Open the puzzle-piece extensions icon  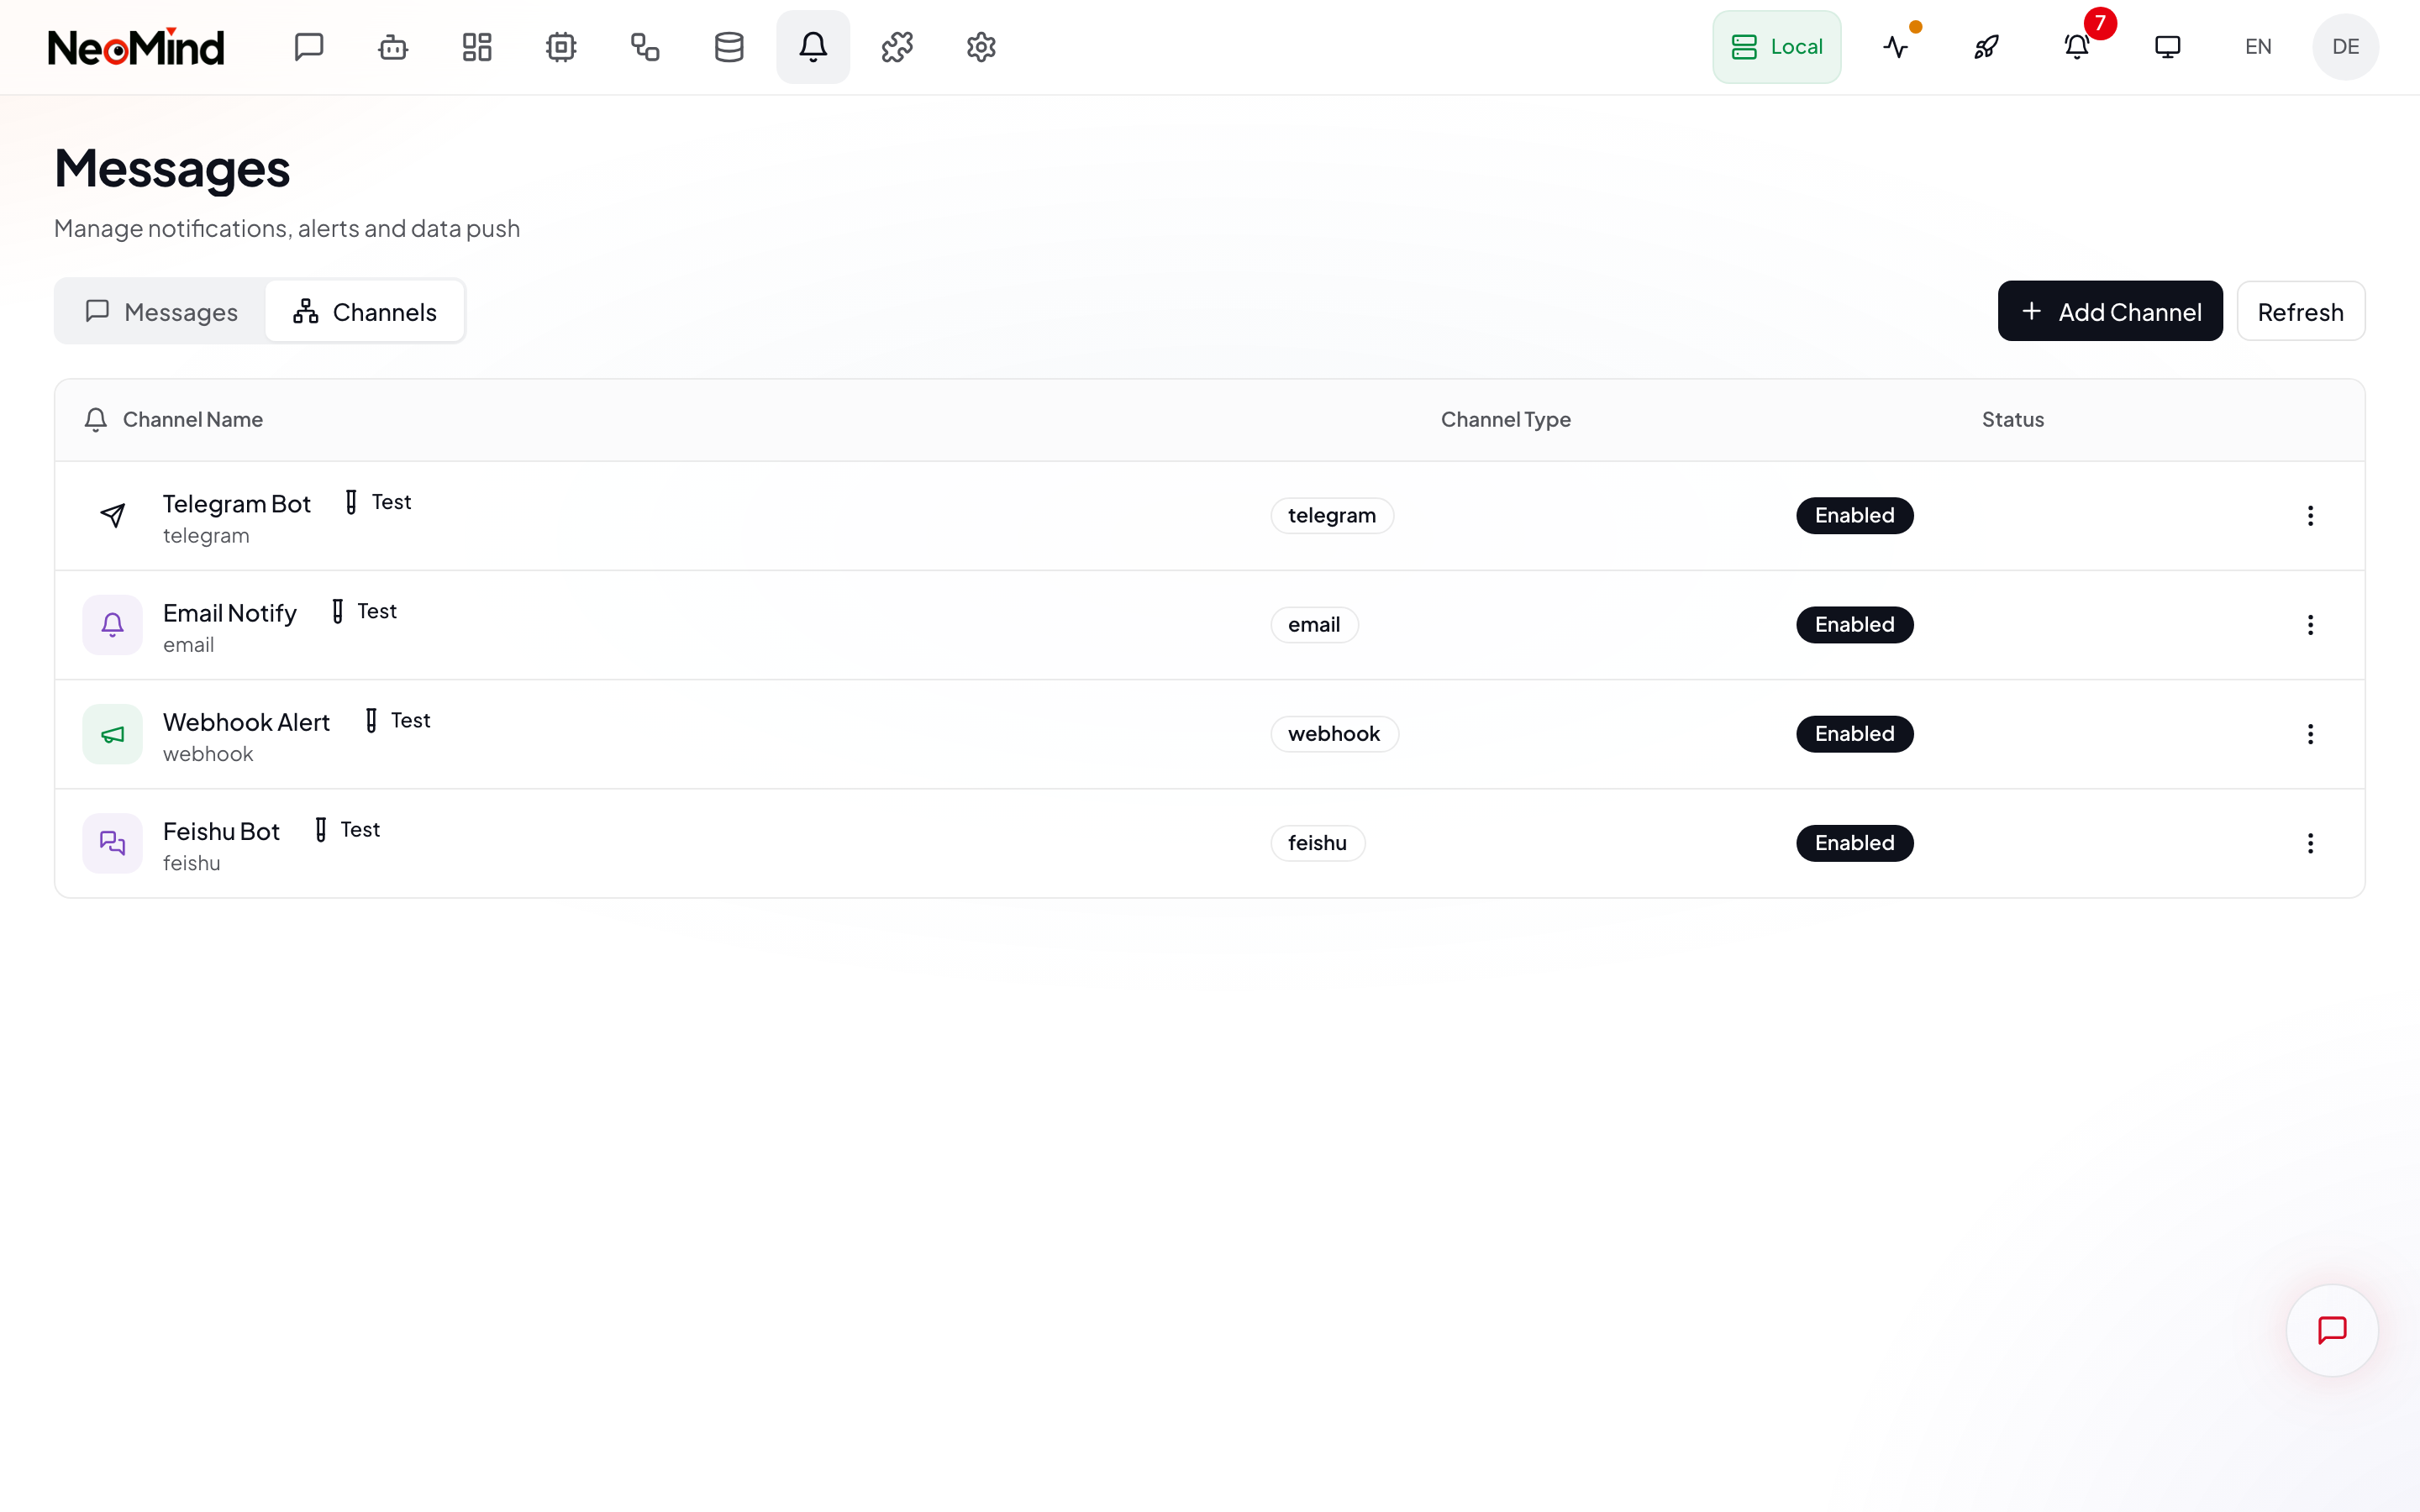point(897,47)
